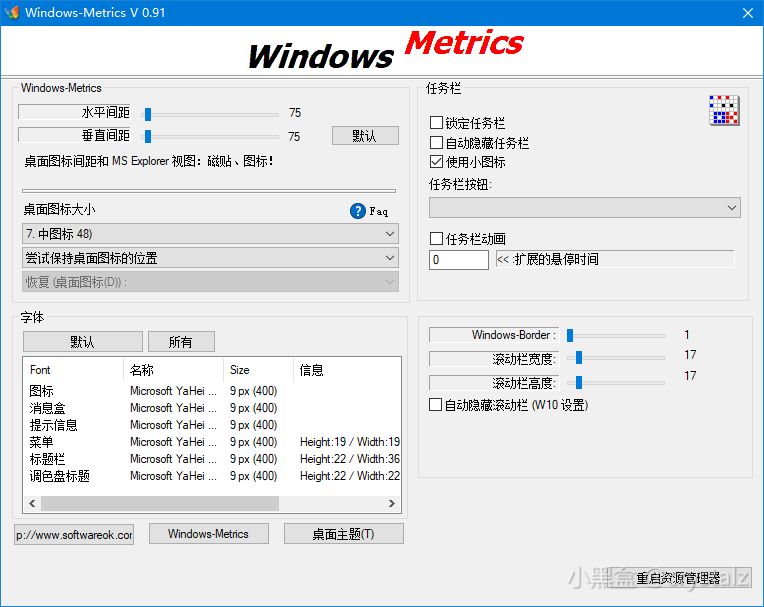
Task: Click the 水平间距 label button
Action: click(75, 112)
